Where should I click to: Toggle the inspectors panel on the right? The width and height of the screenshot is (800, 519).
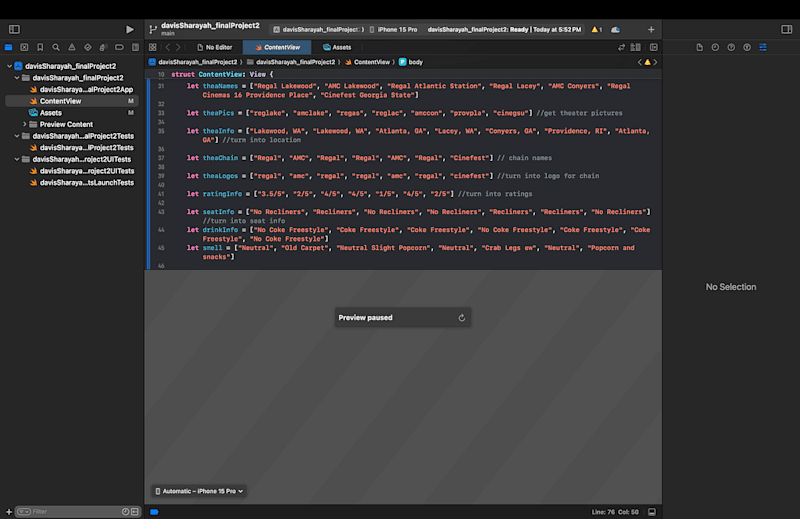(x=786, y=30)
